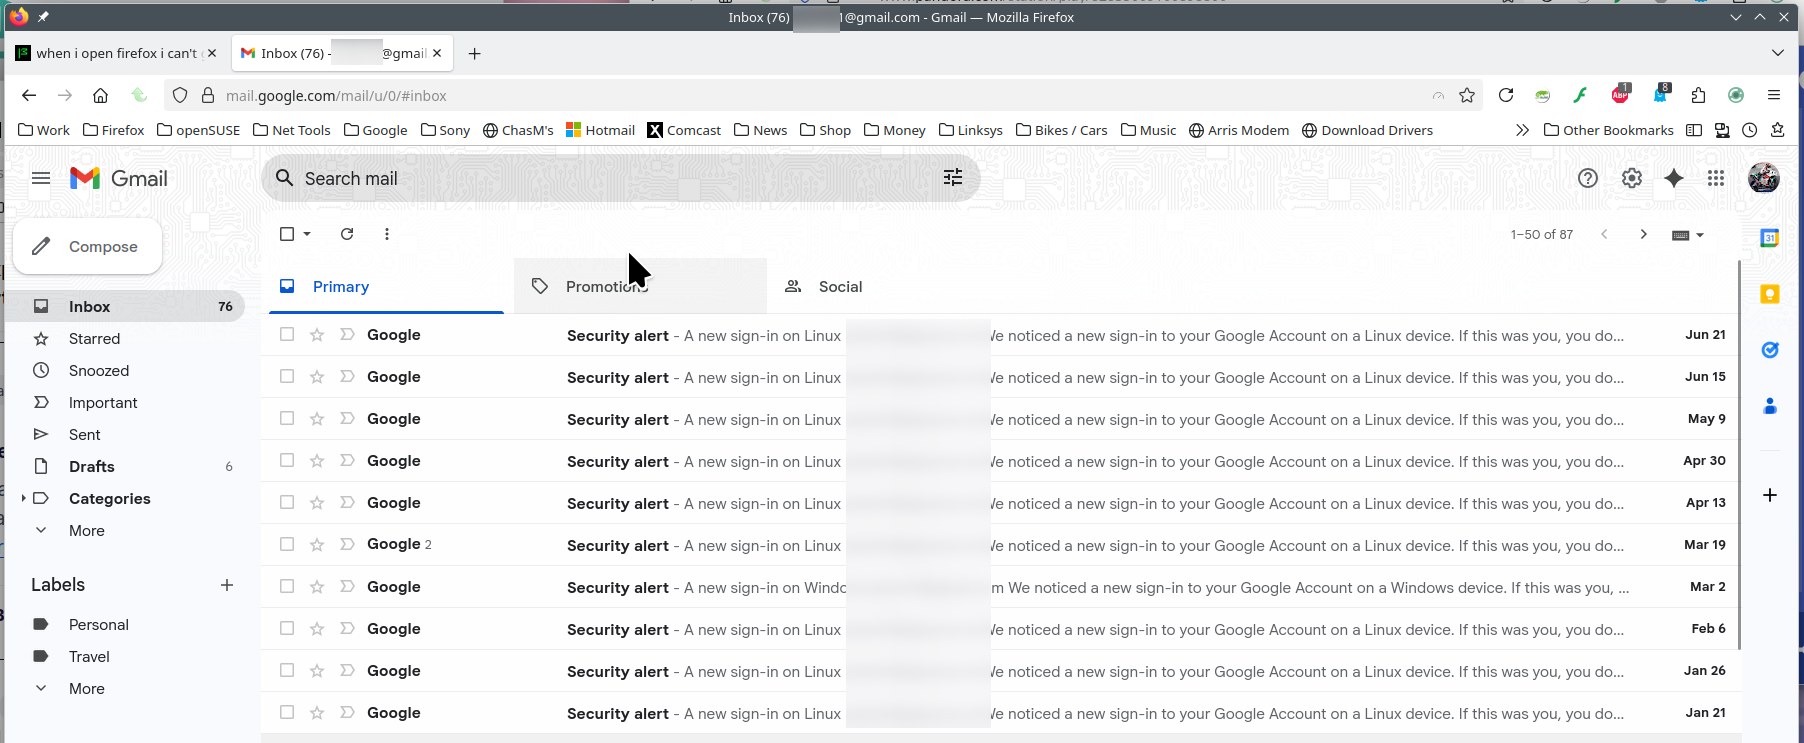The width and height of the screenshot is (1804, 743).
Task: Reload the page in Firefox toolbar
Action: (x=1506, y=95)
